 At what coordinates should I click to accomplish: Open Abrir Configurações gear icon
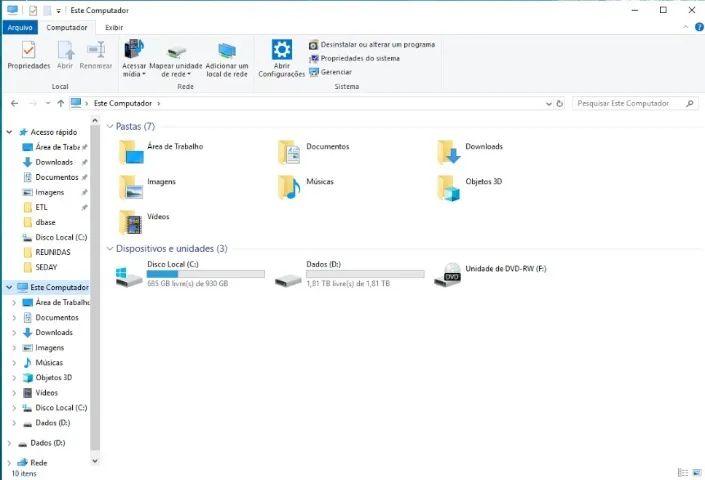281,49
